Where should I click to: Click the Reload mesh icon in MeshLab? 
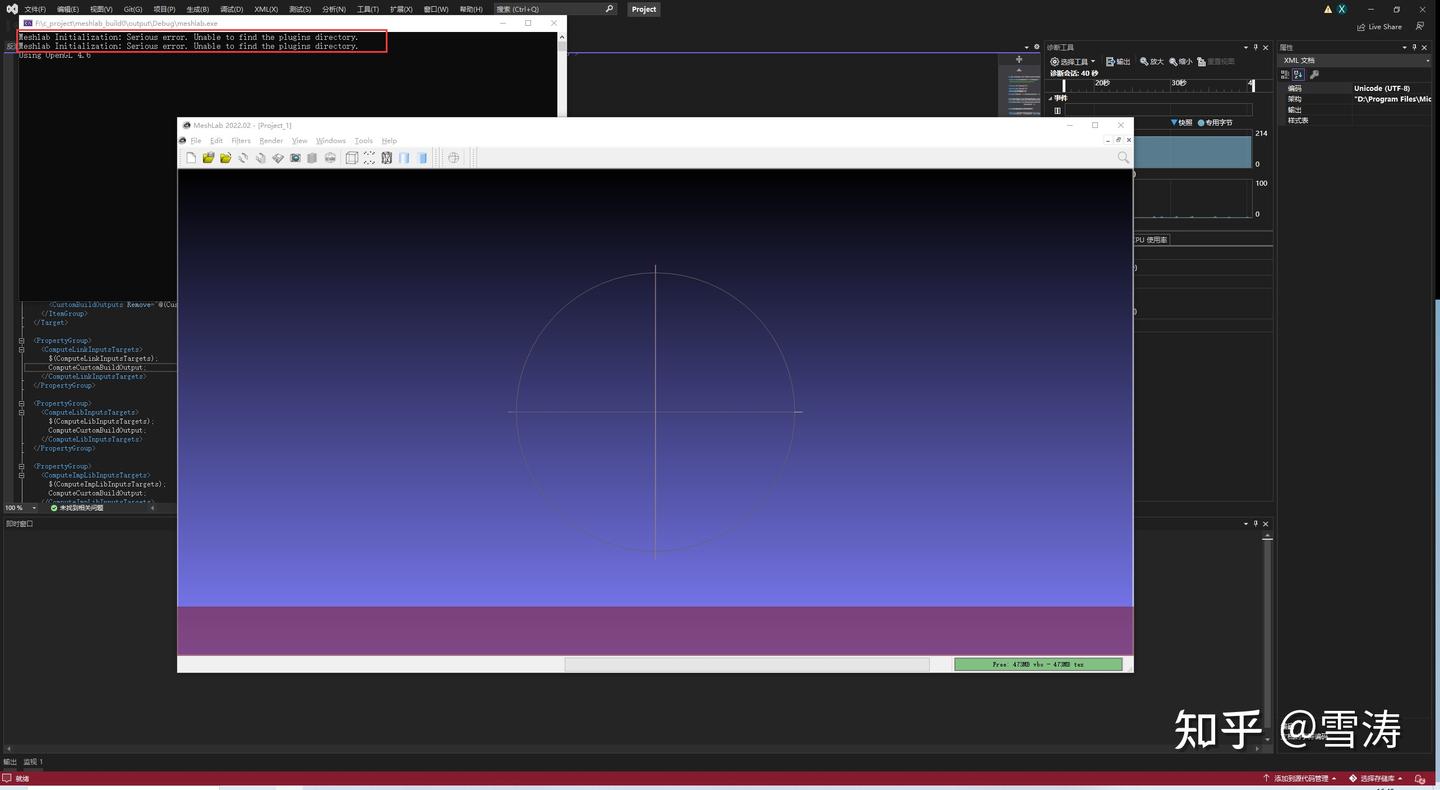(243, 157)
